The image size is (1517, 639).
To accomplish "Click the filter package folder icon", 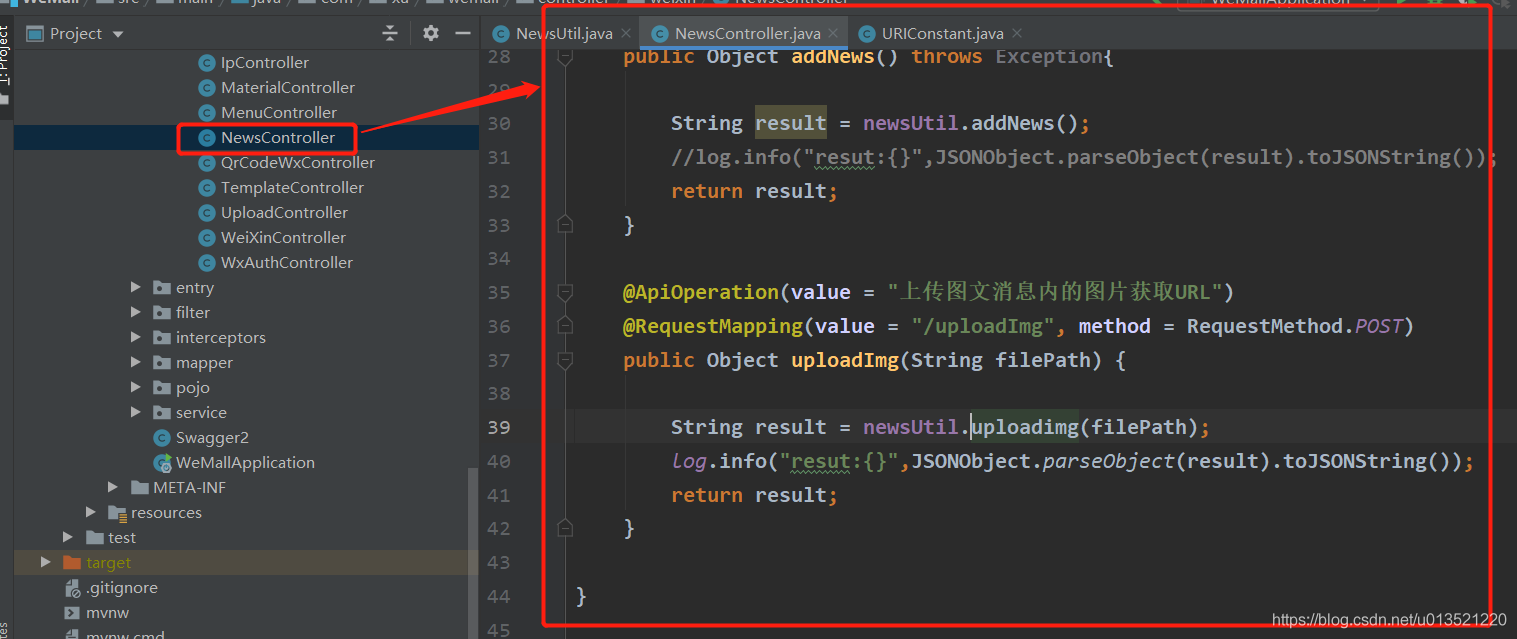I will click(x=161, y=313).
